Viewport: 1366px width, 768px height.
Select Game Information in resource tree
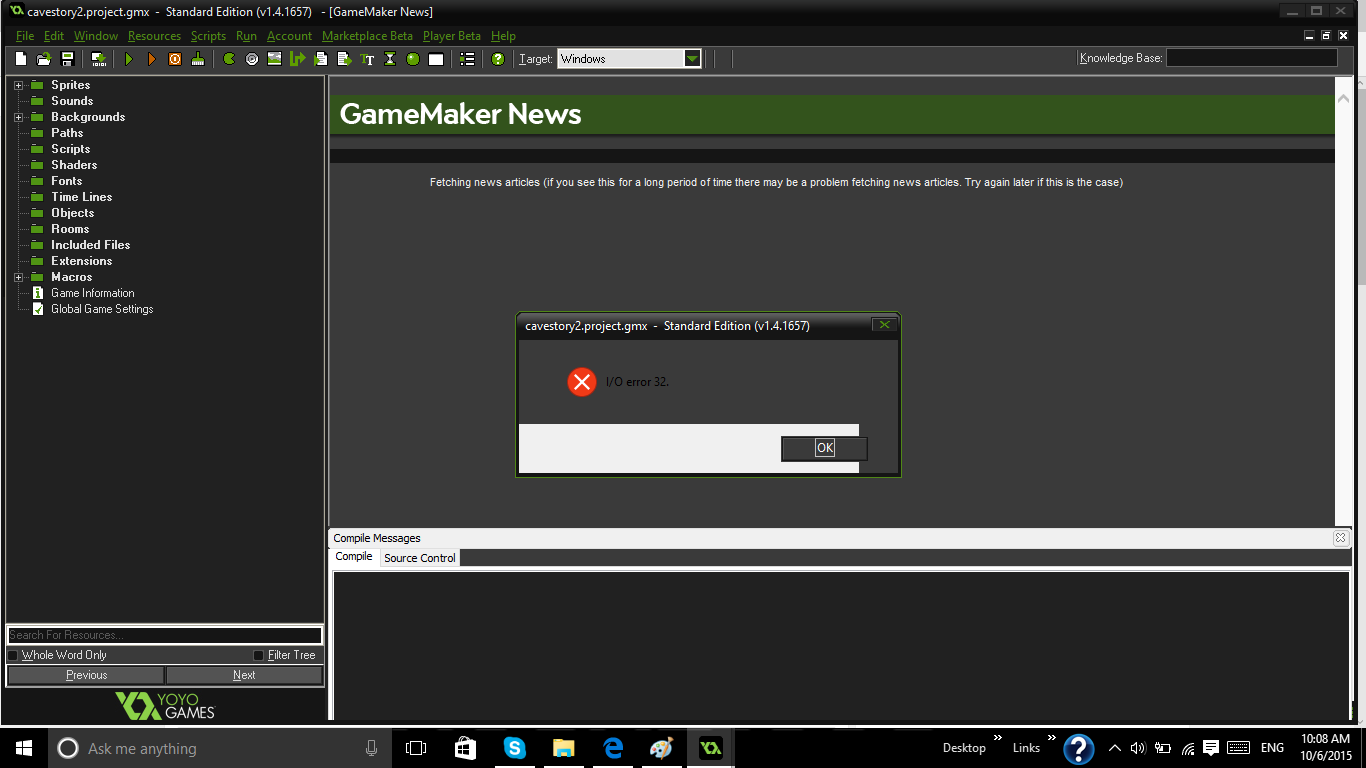click(92, 293)
